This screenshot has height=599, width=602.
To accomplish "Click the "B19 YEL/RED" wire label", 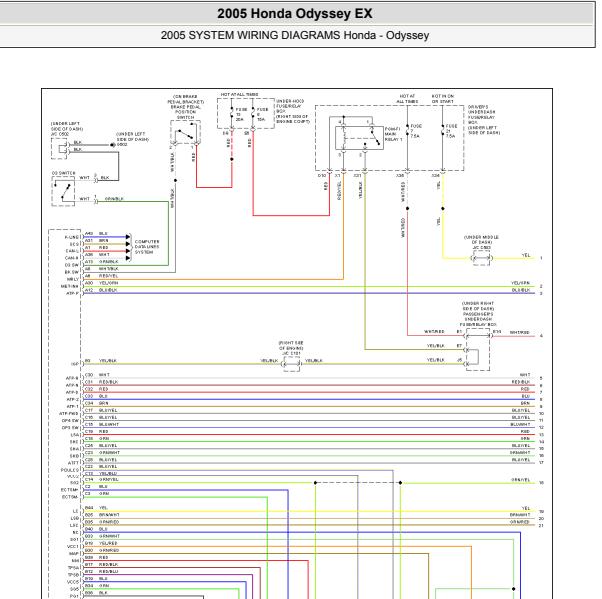I will click(101, 543).
